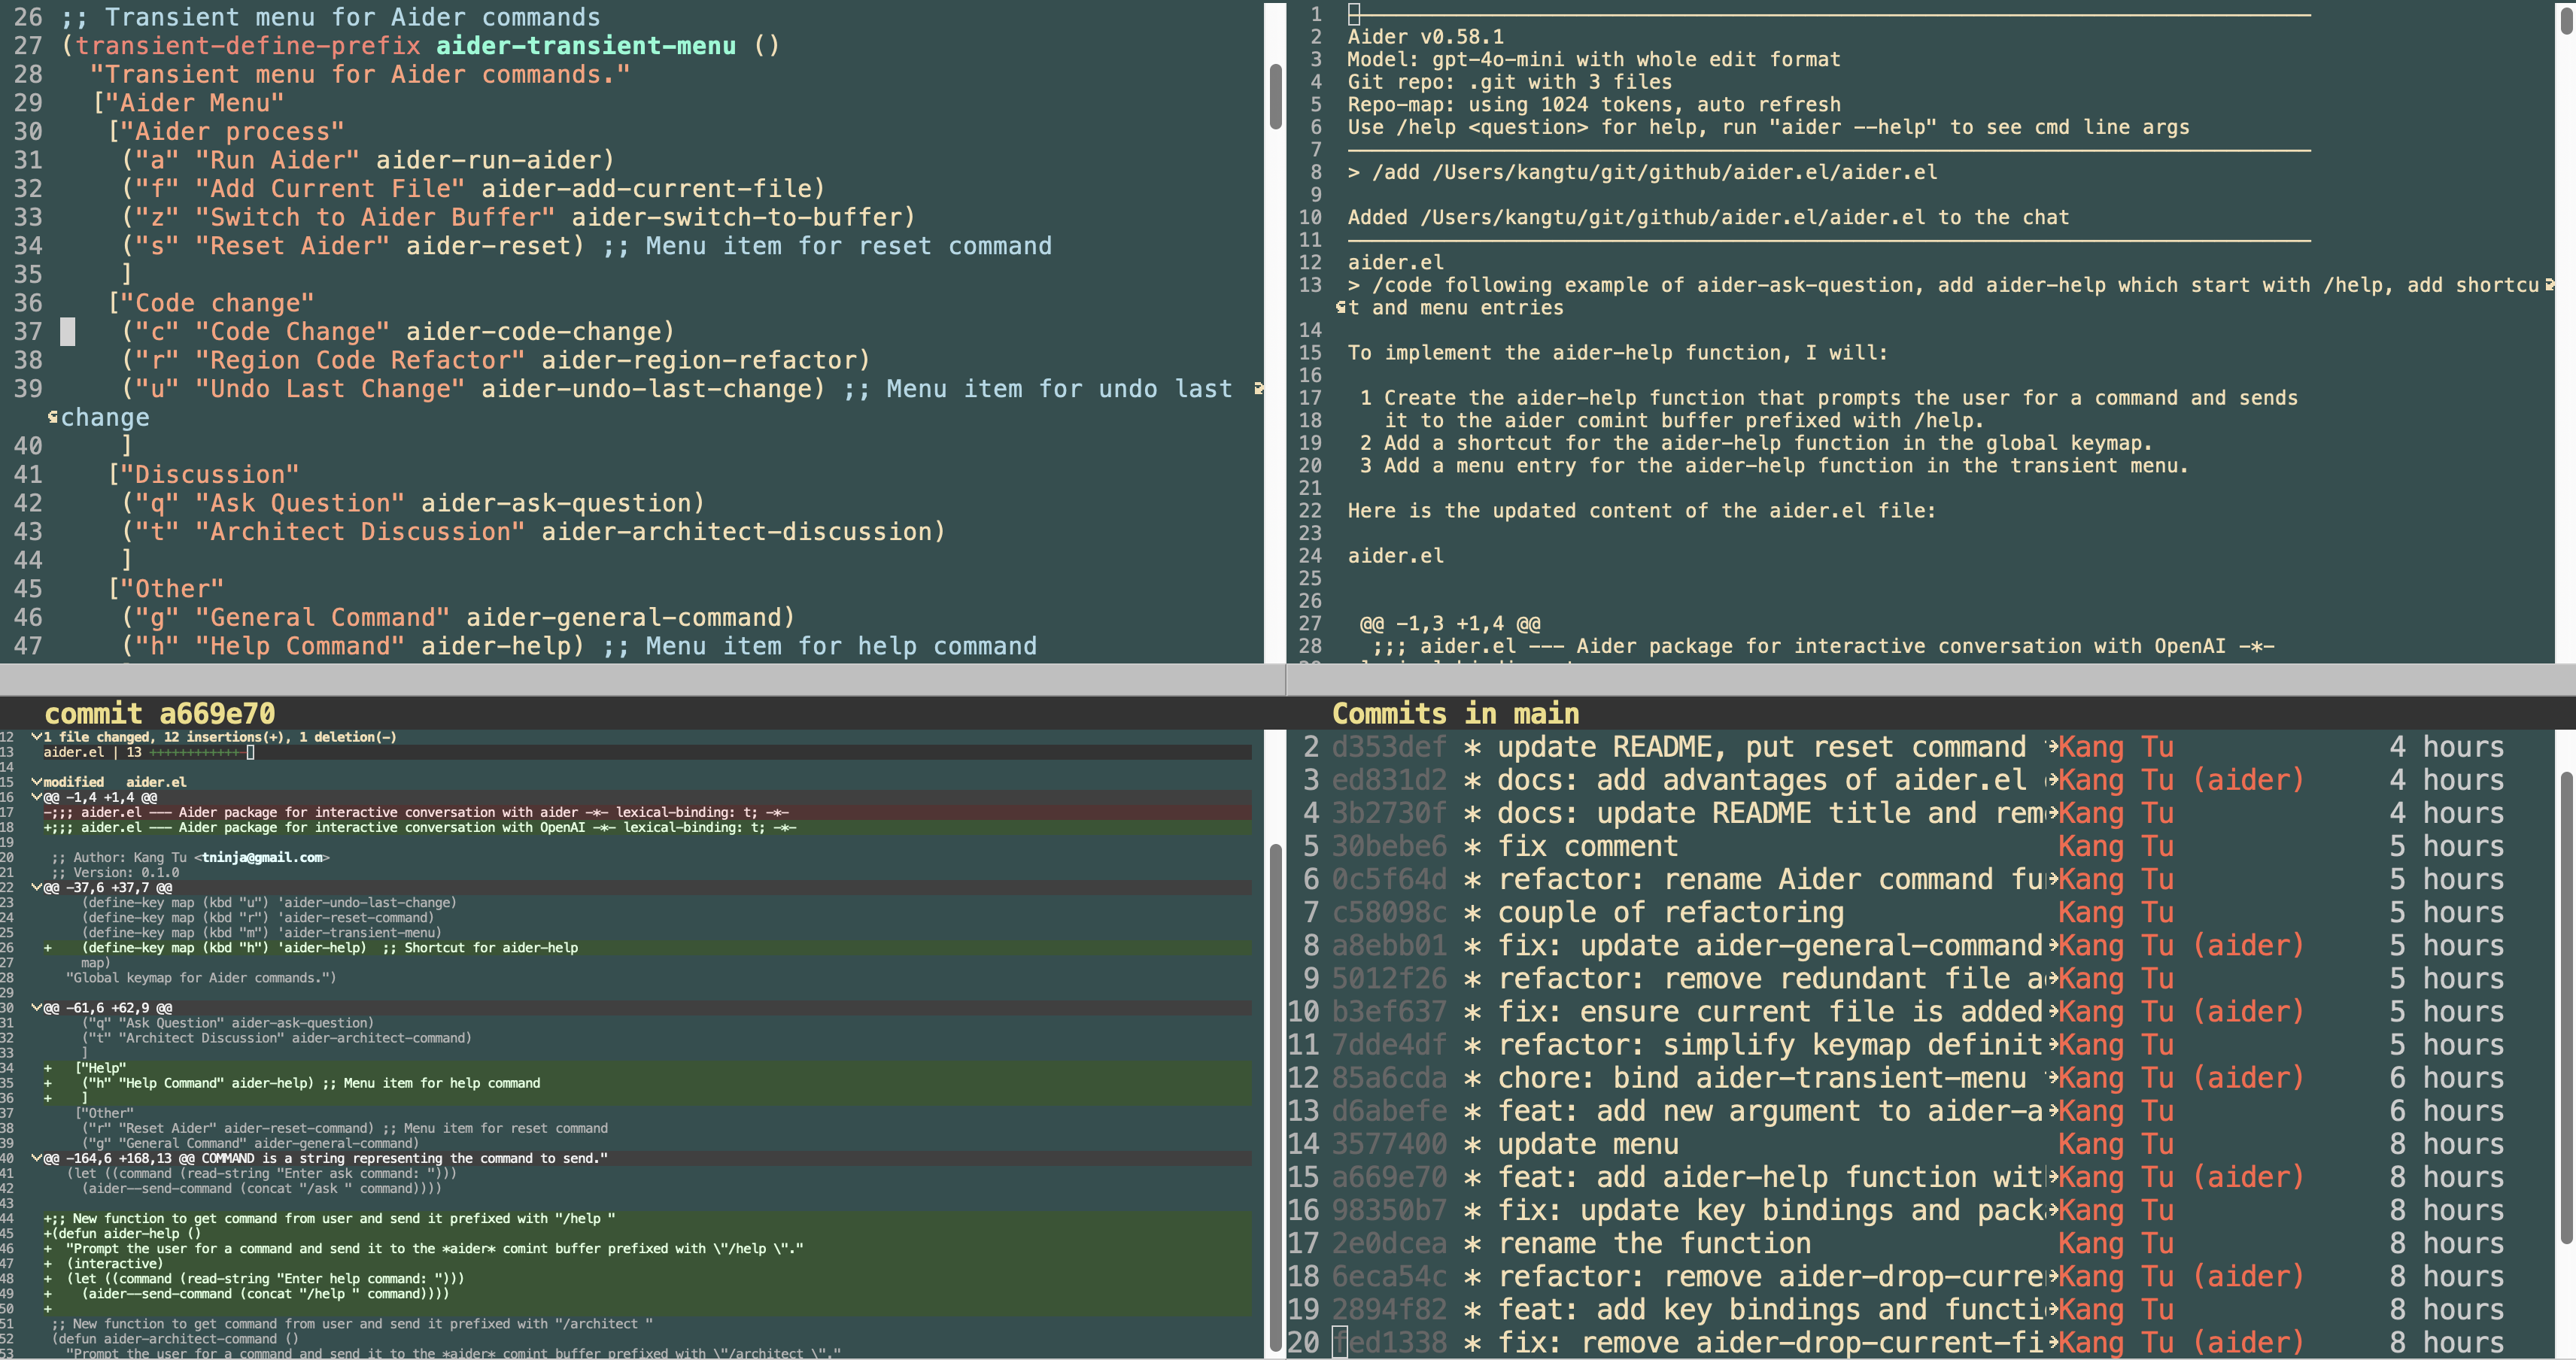Click 'aider-switch-to-buffer' in the code
Viewport: 2576px width, 1360px height.
coord(736,217)
